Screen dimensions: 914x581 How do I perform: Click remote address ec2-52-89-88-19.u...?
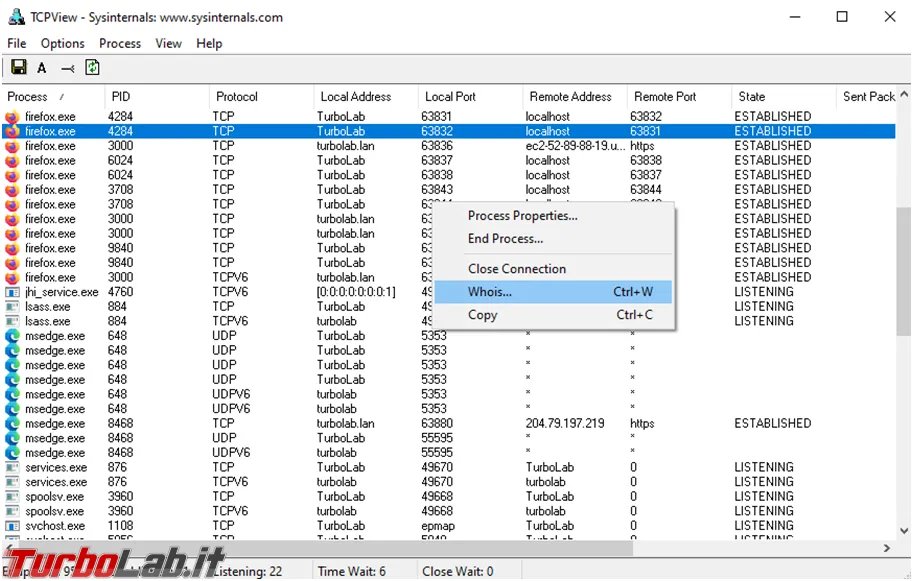575,146
